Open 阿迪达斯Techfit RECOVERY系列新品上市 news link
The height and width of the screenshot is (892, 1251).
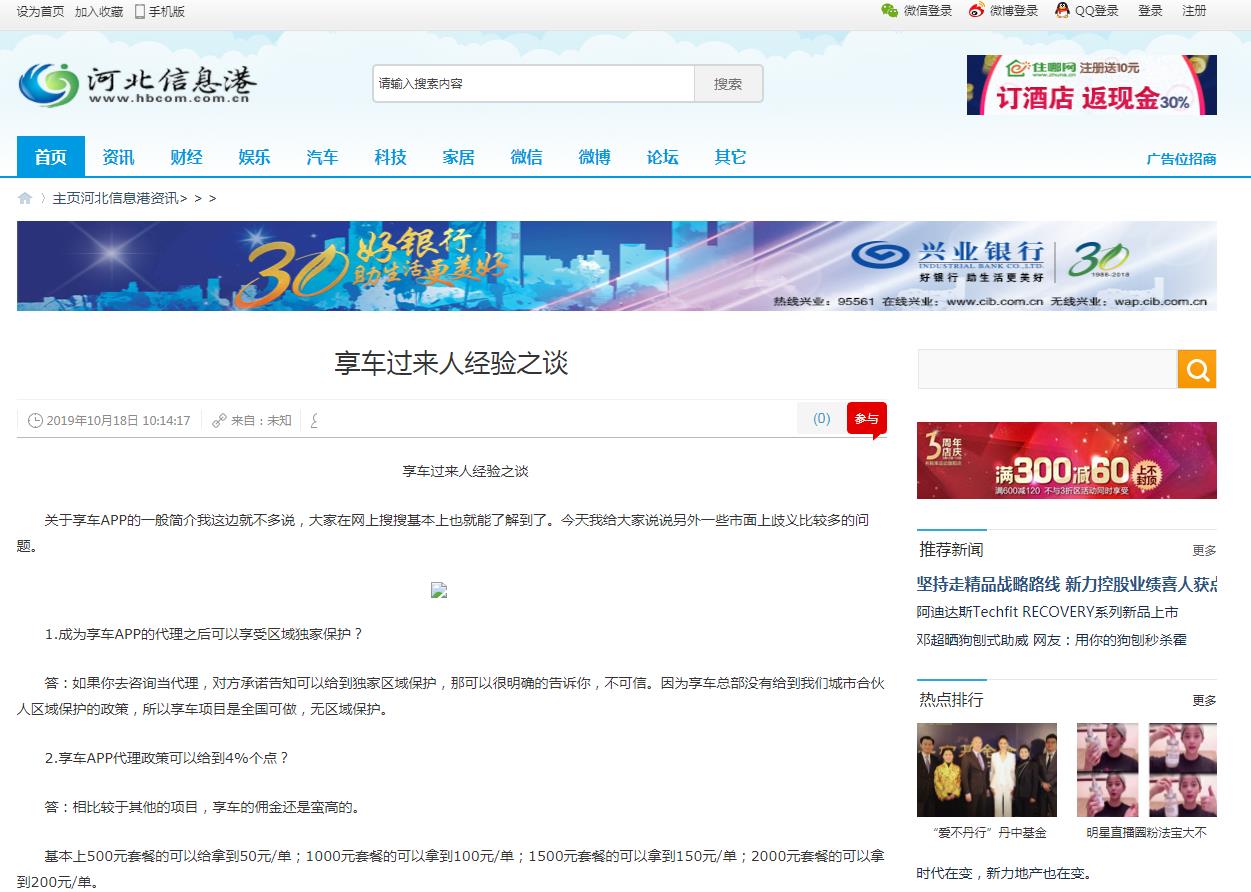[x=1048, y=612]
